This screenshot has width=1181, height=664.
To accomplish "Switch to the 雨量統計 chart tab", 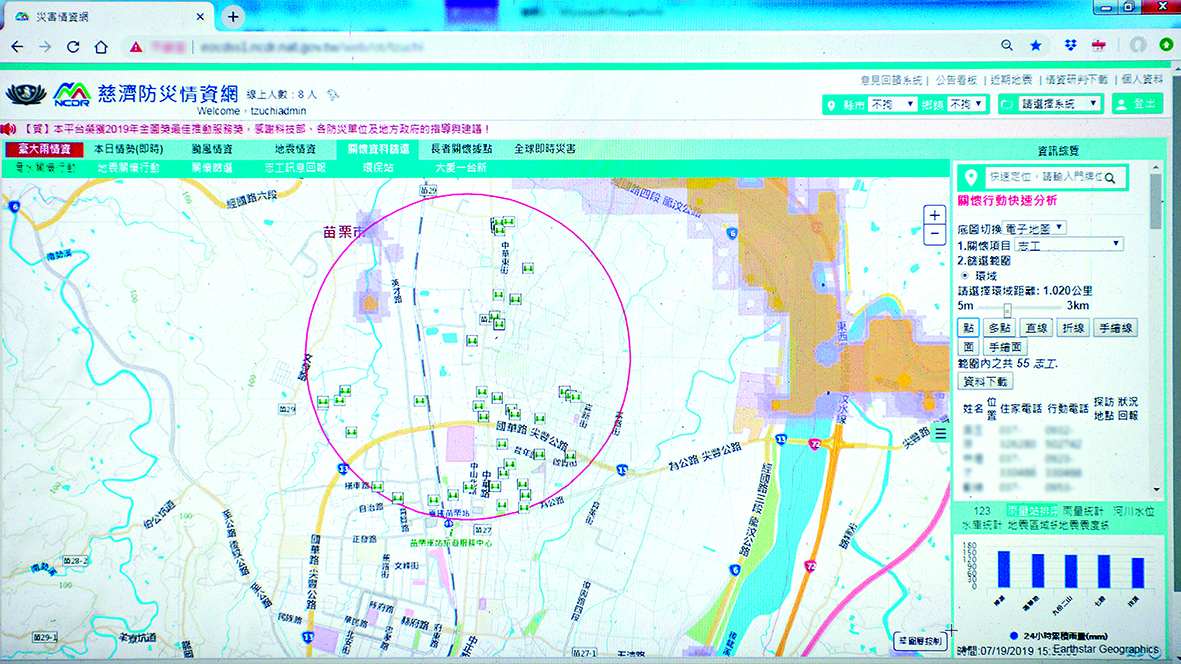I will [x=1083, y=511].
